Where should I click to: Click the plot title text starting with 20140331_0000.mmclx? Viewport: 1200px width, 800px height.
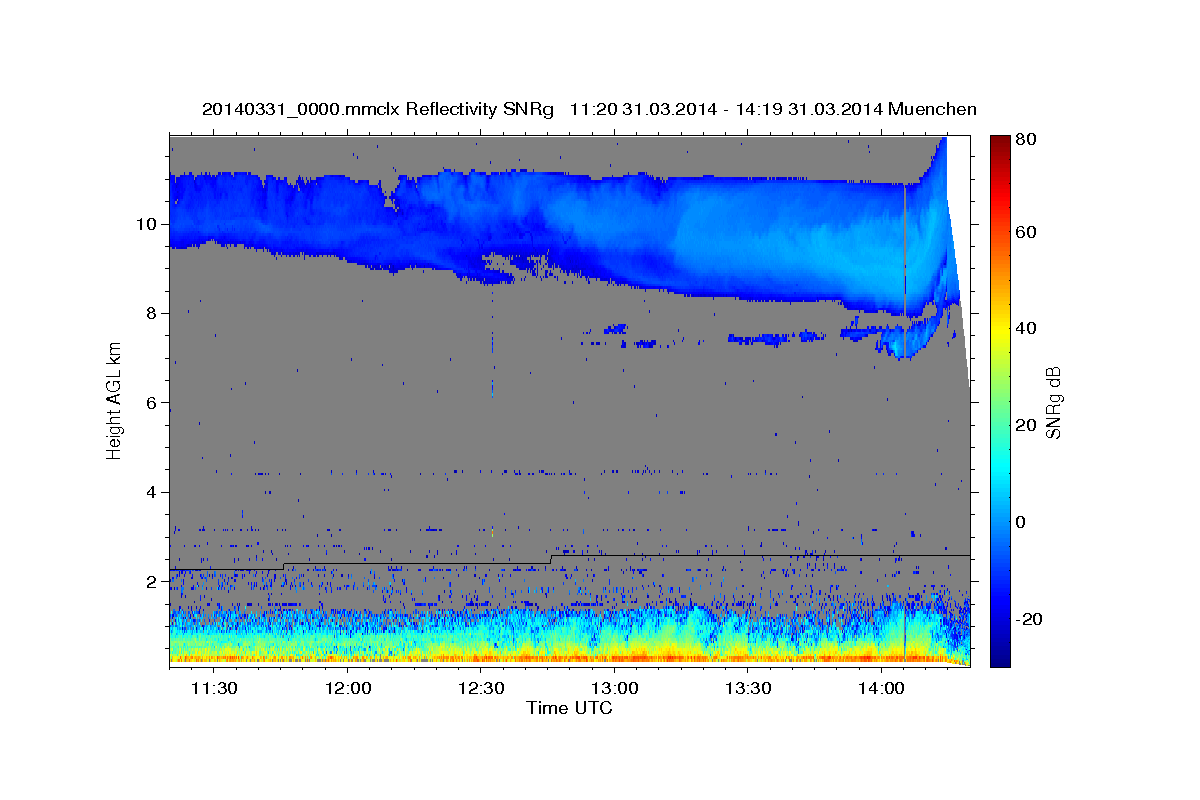coord(589,109)
